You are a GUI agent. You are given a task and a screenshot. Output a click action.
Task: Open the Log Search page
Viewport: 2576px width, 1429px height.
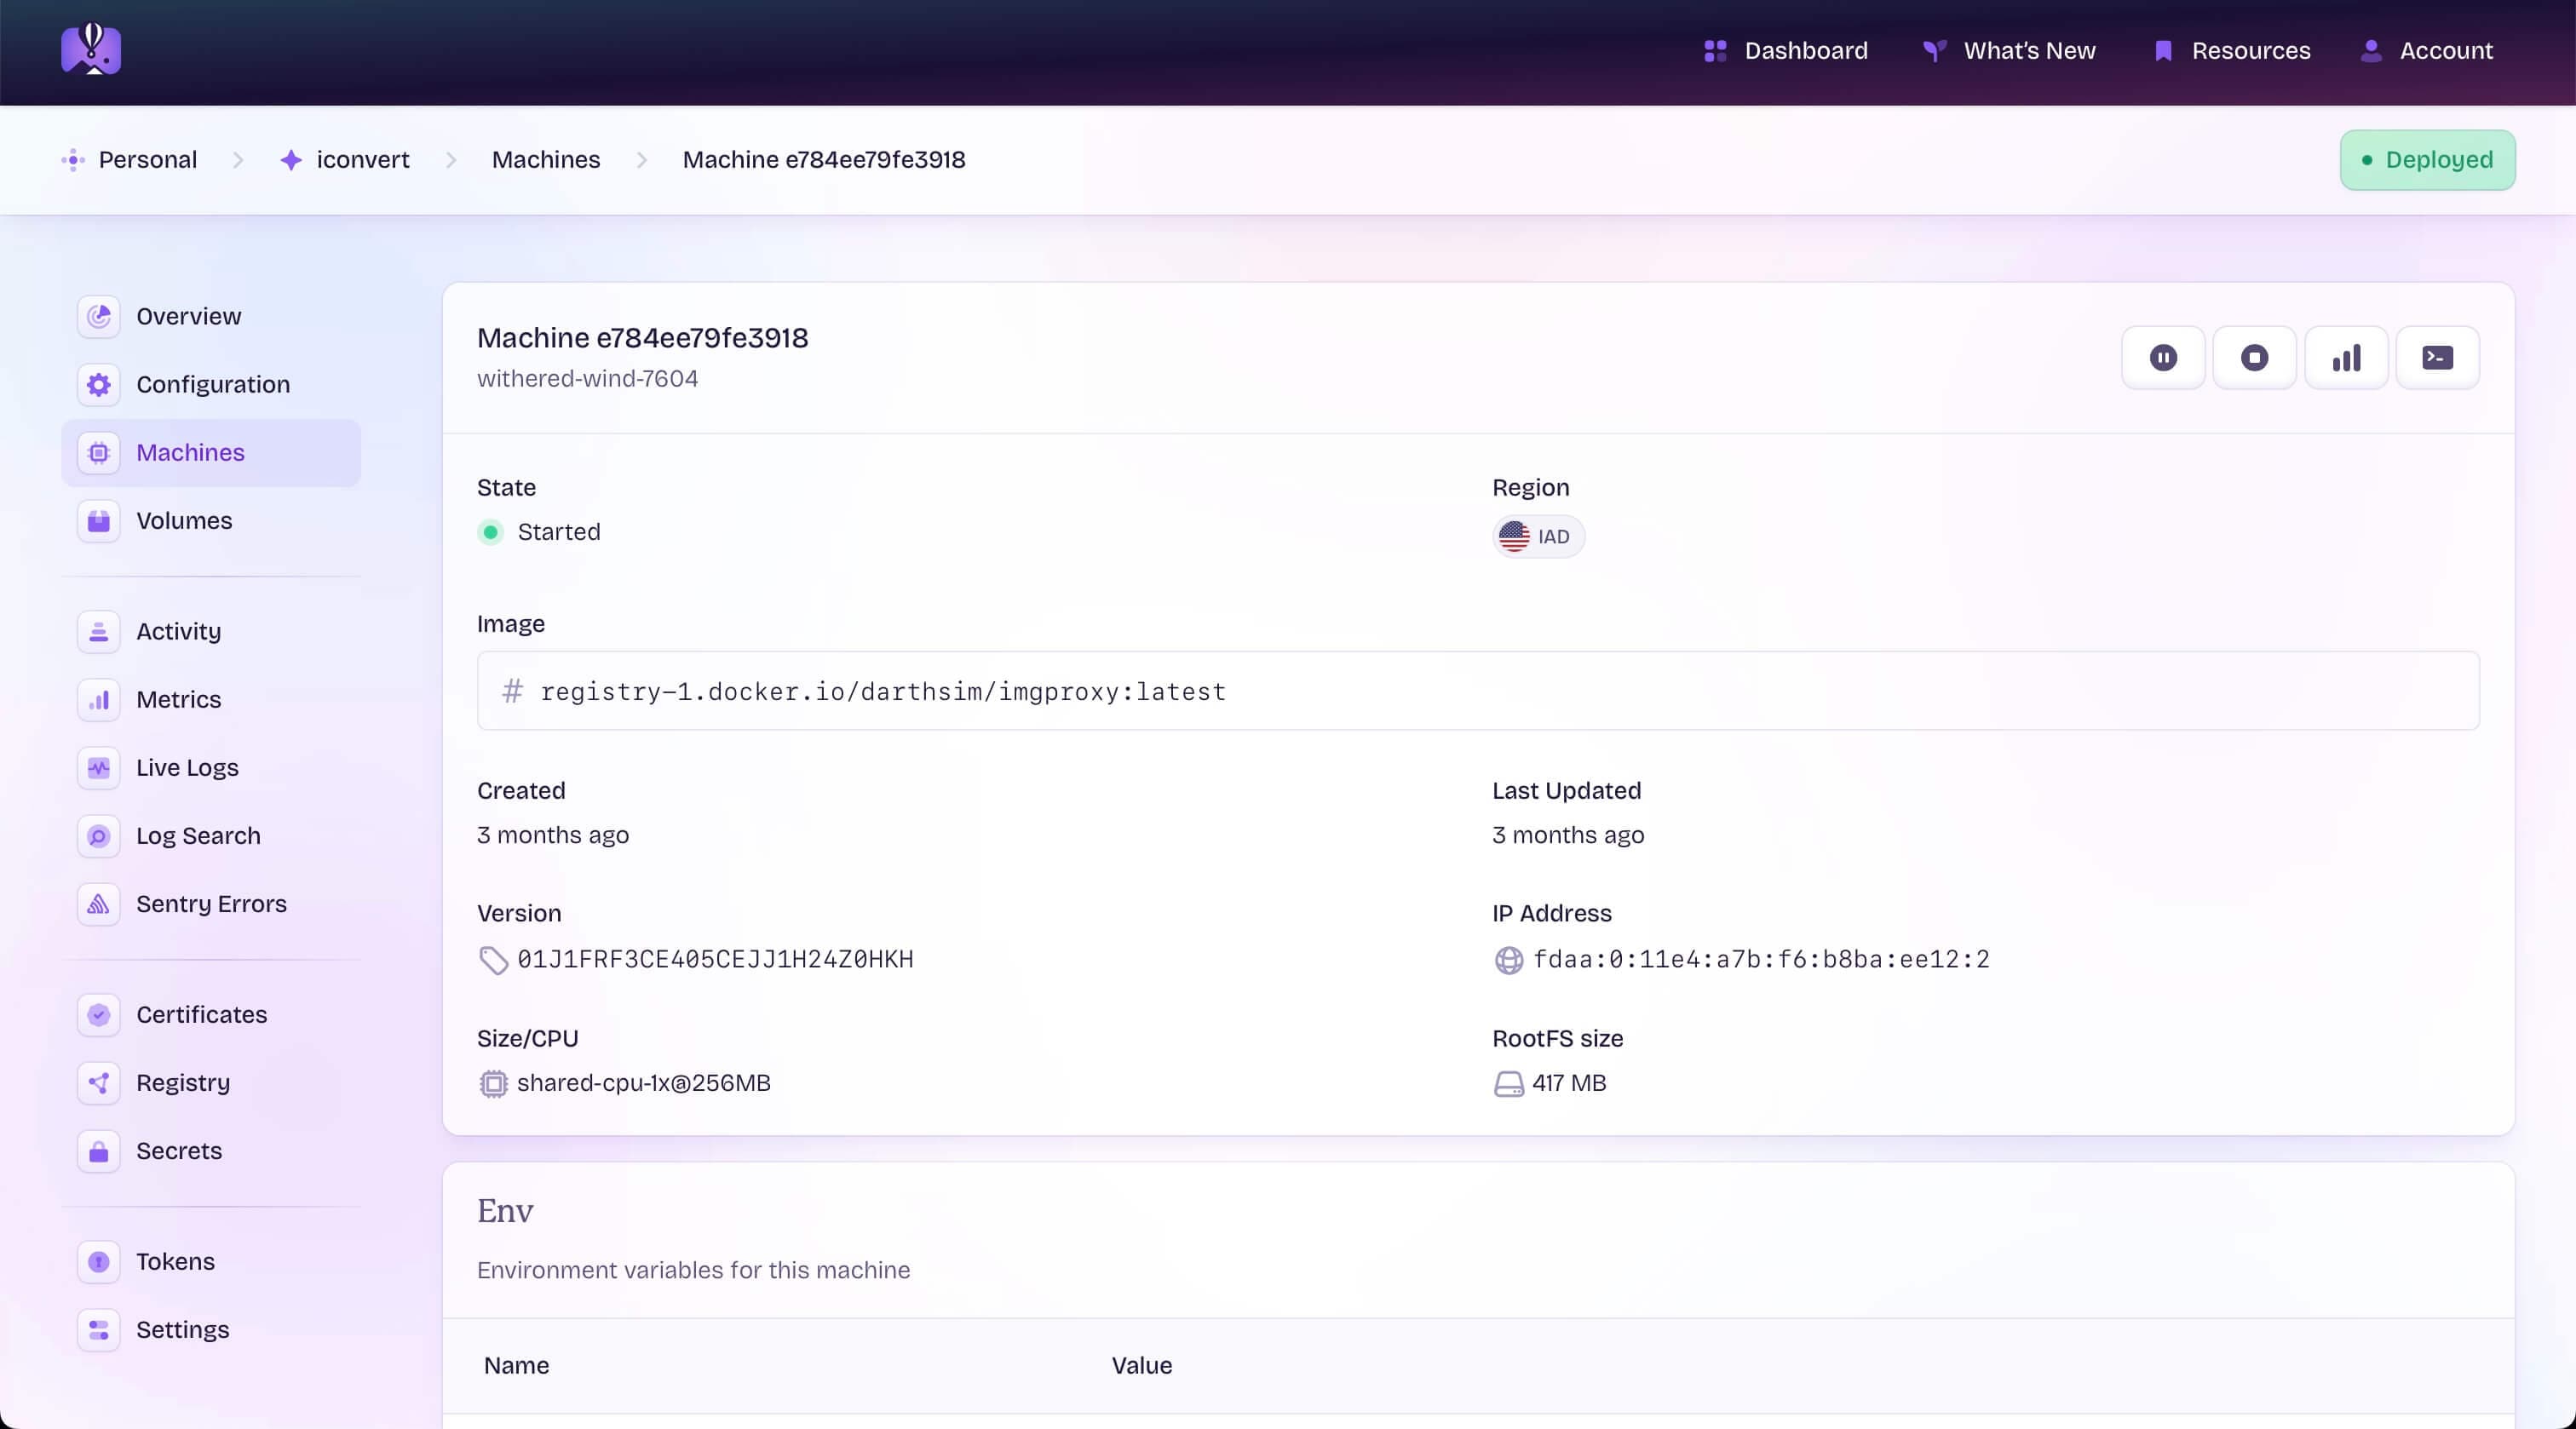[199, 835]
